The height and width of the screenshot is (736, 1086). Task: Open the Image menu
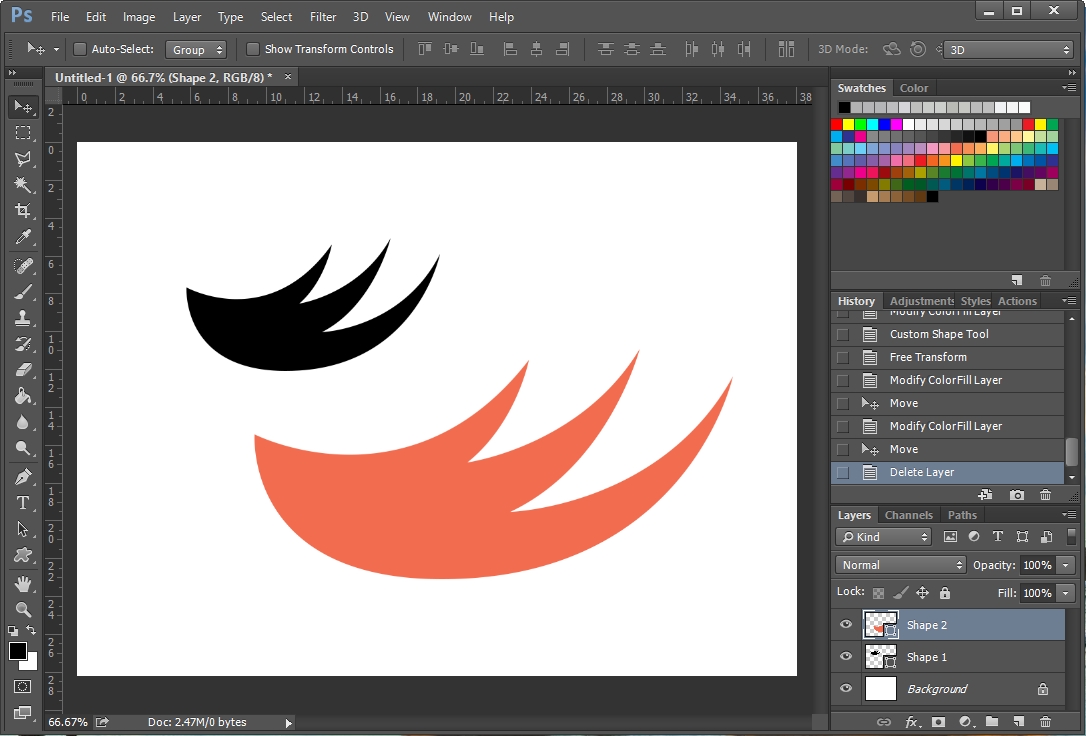(x=139, y=17)
